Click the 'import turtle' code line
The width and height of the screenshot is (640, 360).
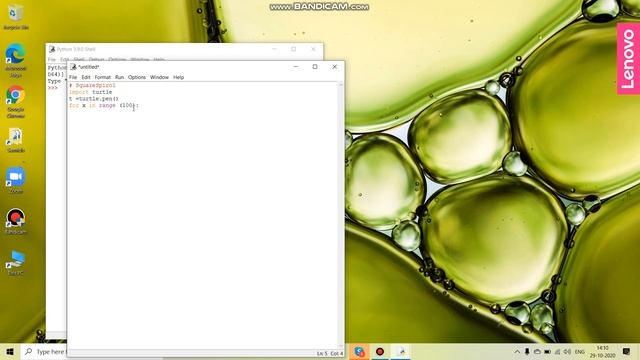90,92
